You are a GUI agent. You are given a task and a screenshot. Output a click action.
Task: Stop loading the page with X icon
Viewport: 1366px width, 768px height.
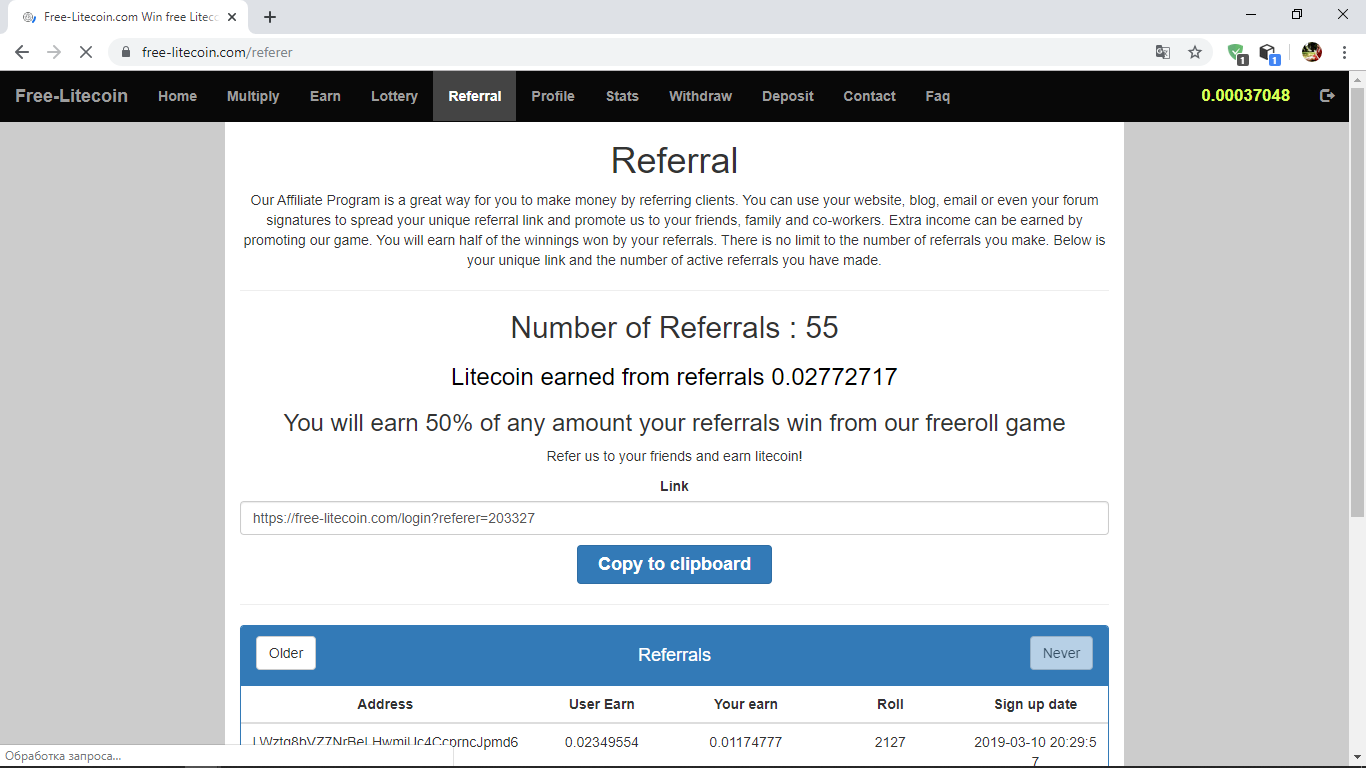point(86,52)
